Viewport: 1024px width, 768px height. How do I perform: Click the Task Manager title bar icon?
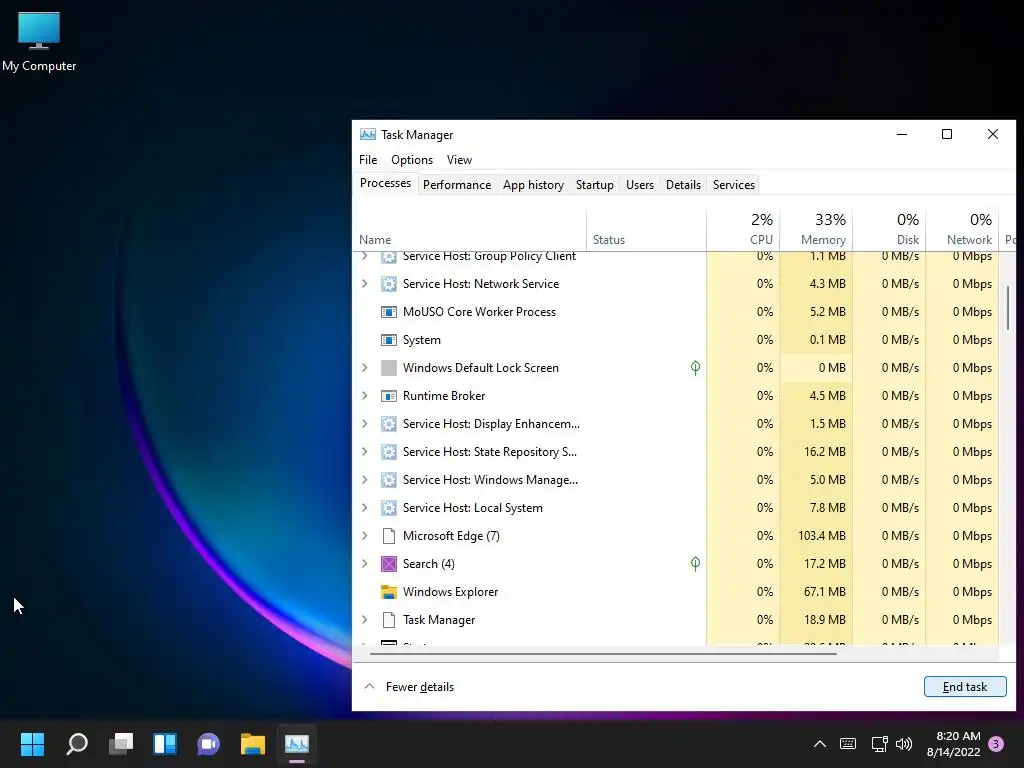[x=368, y=135]
